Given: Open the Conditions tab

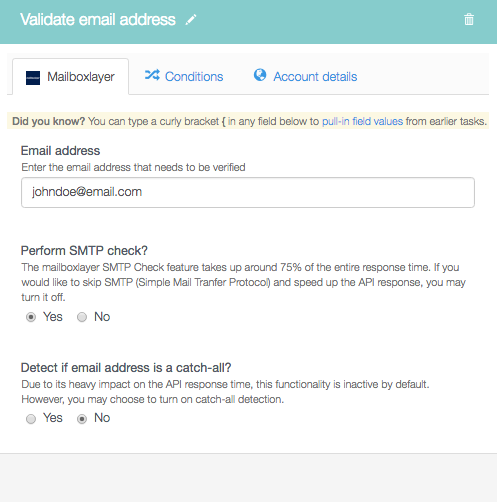Looking at the screenshot, I should point(184,77).
